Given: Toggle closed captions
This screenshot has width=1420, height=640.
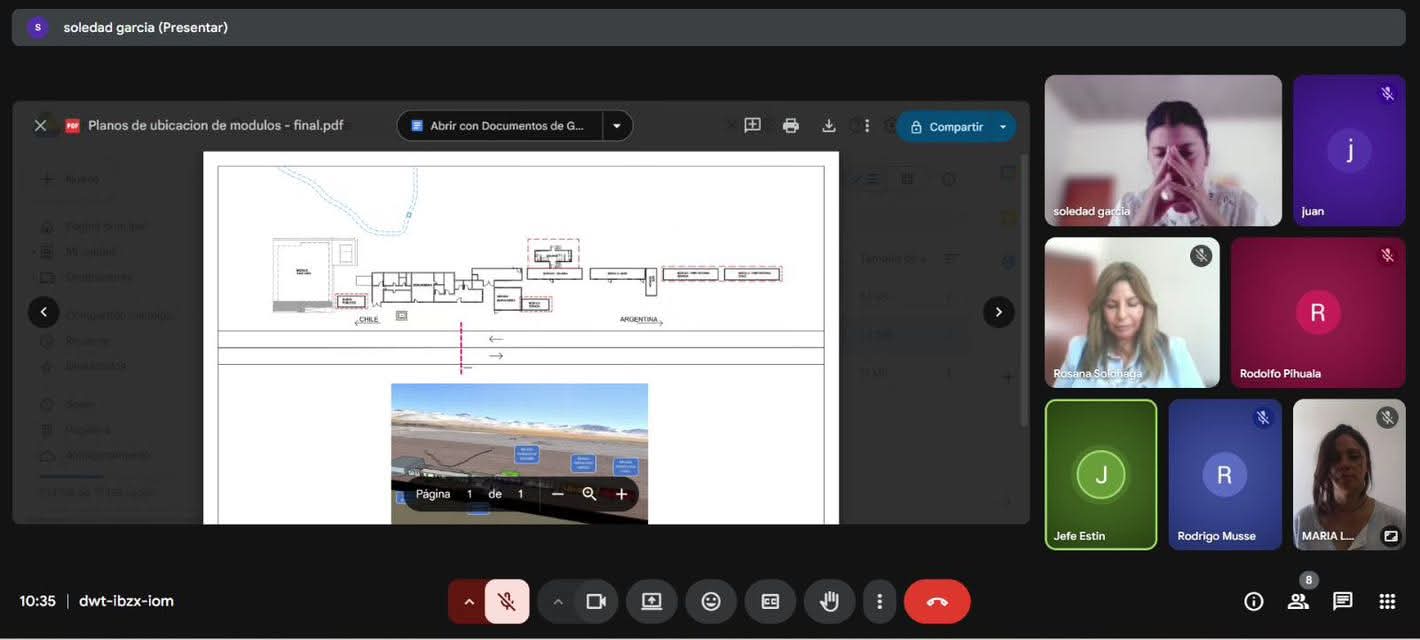Looking at the screenshot, I should point(770,601).
